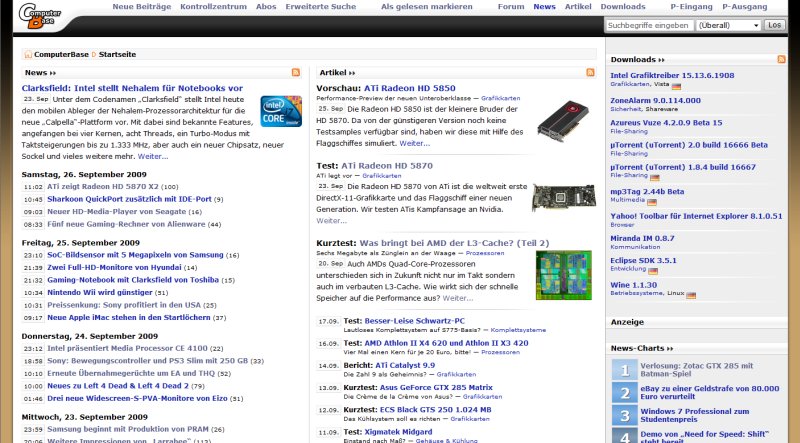Open Miranda IM 0.8.7 download

pyautogui.click(x=642, y=238)
